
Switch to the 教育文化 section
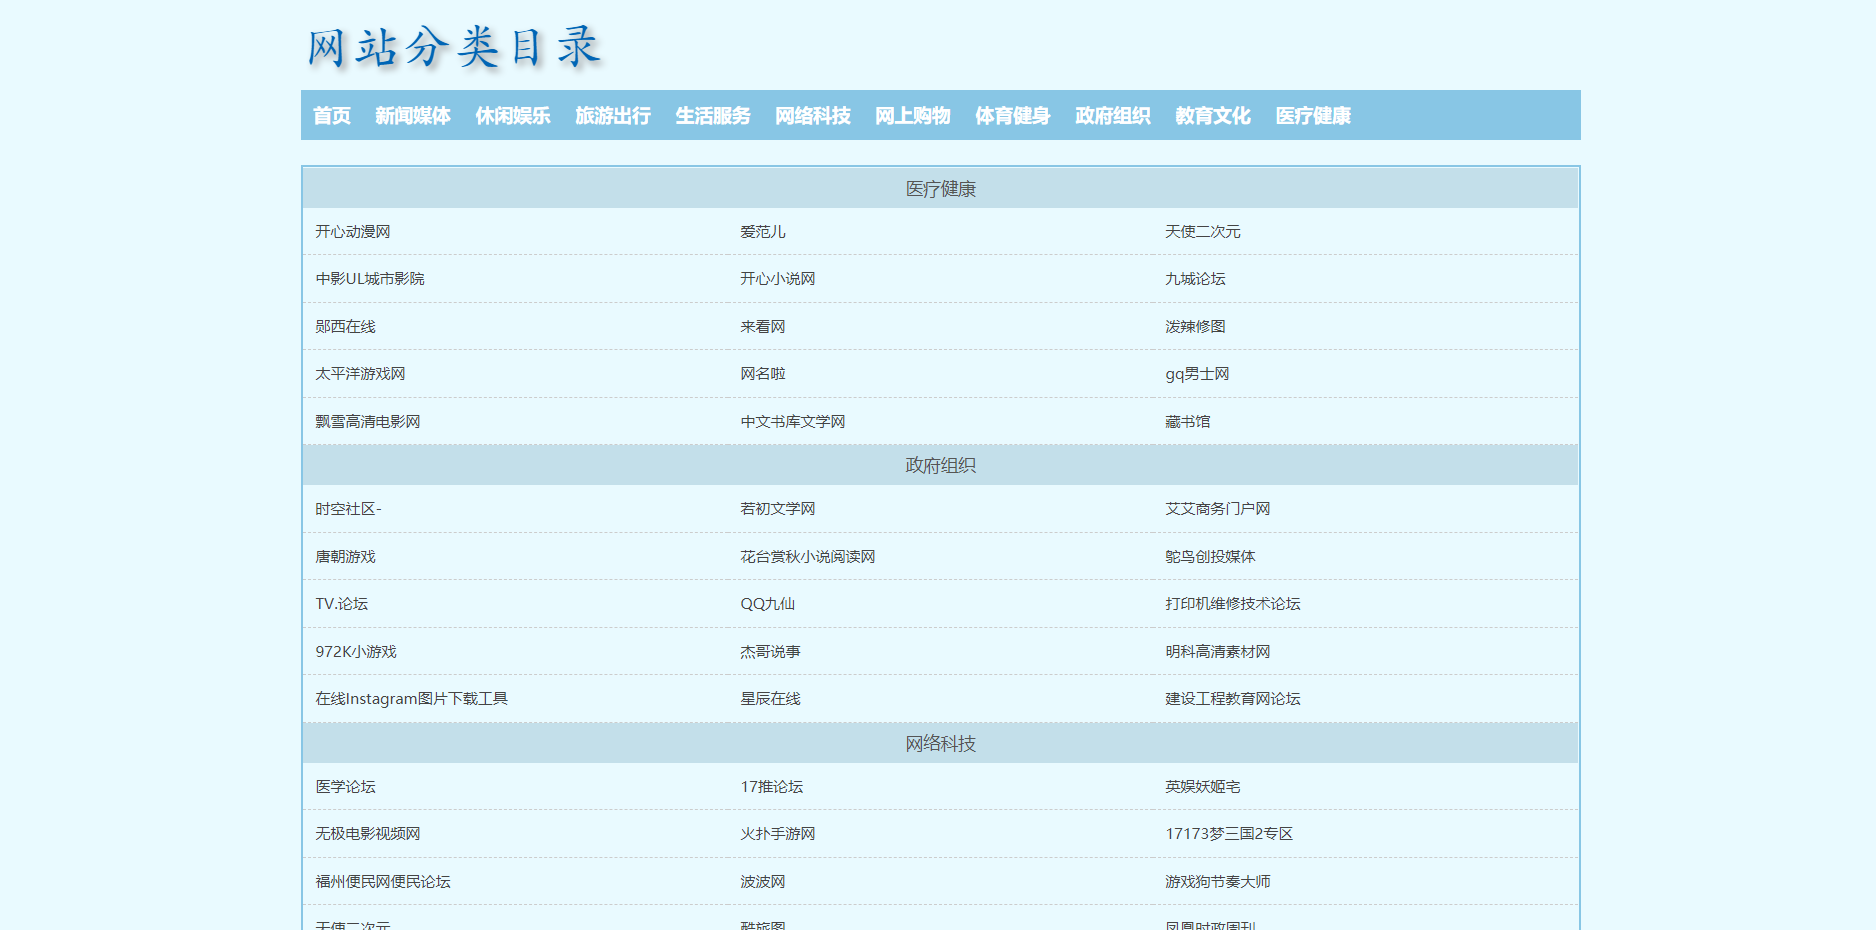(1212, 116)
